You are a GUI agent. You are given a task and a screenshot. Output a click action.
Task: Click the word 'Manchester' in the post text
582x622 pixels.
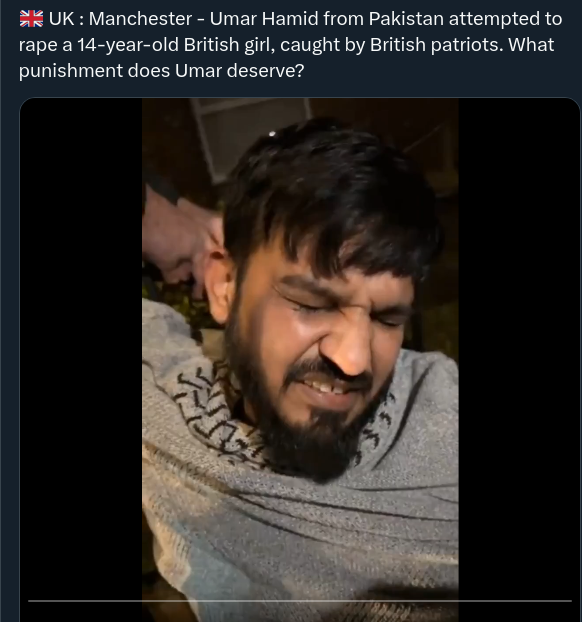(x=140, y=19)
